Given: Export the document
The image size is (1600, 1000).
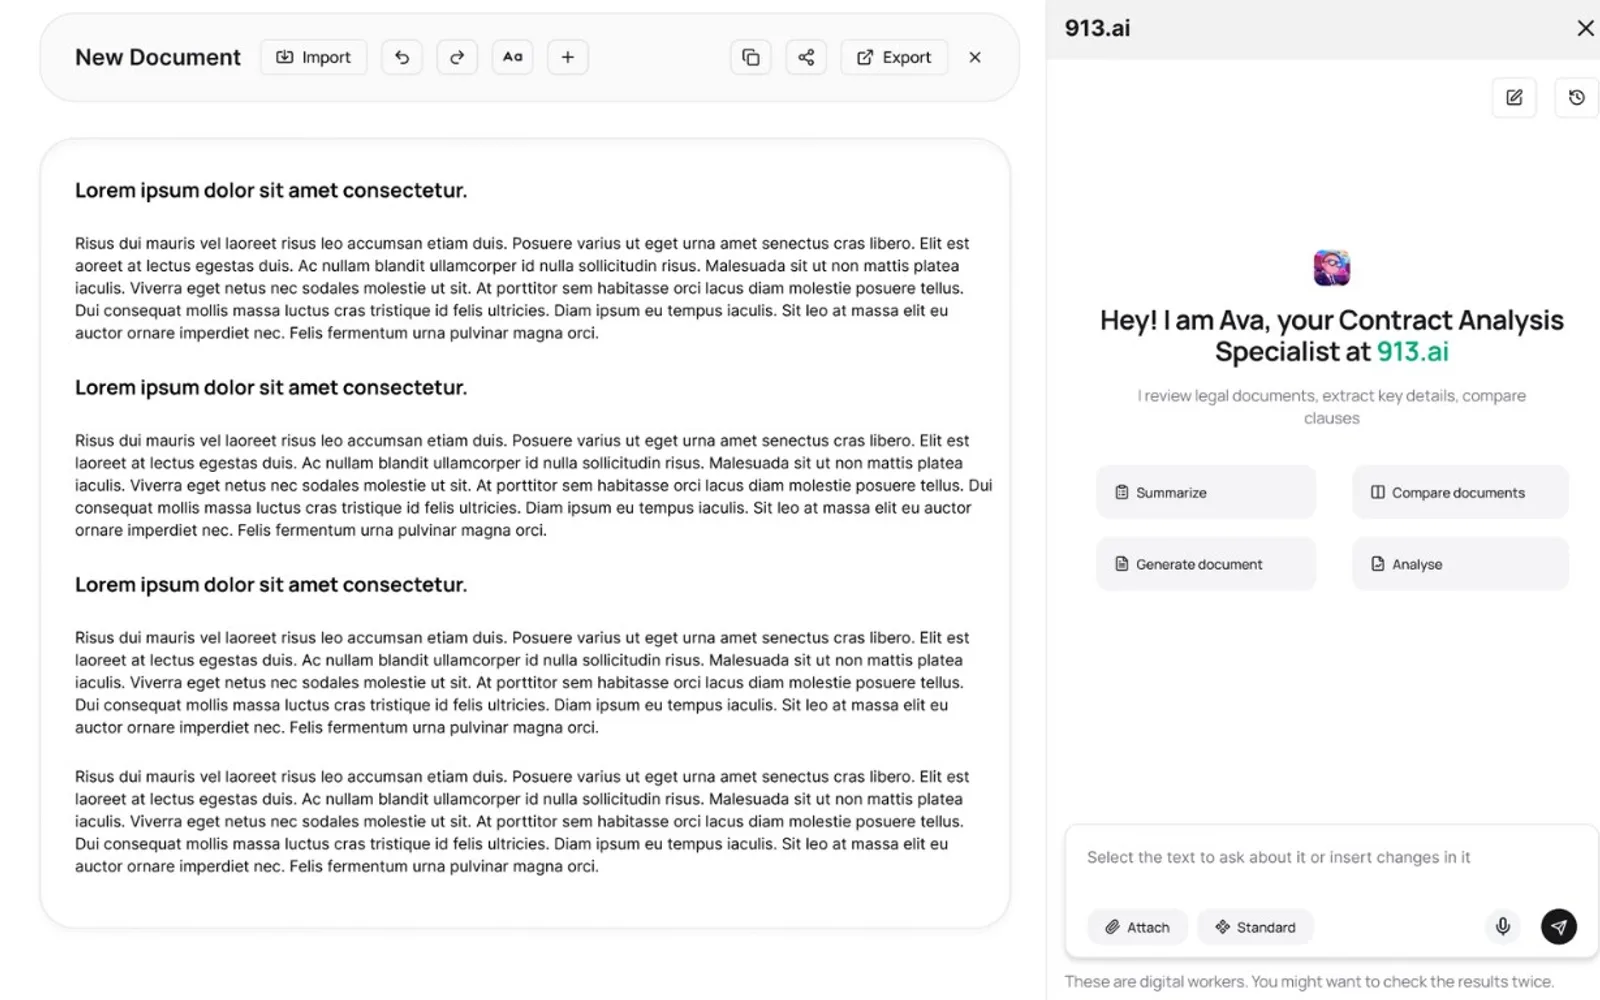Looking at the screenshot, I should click(x=894, y=57).
